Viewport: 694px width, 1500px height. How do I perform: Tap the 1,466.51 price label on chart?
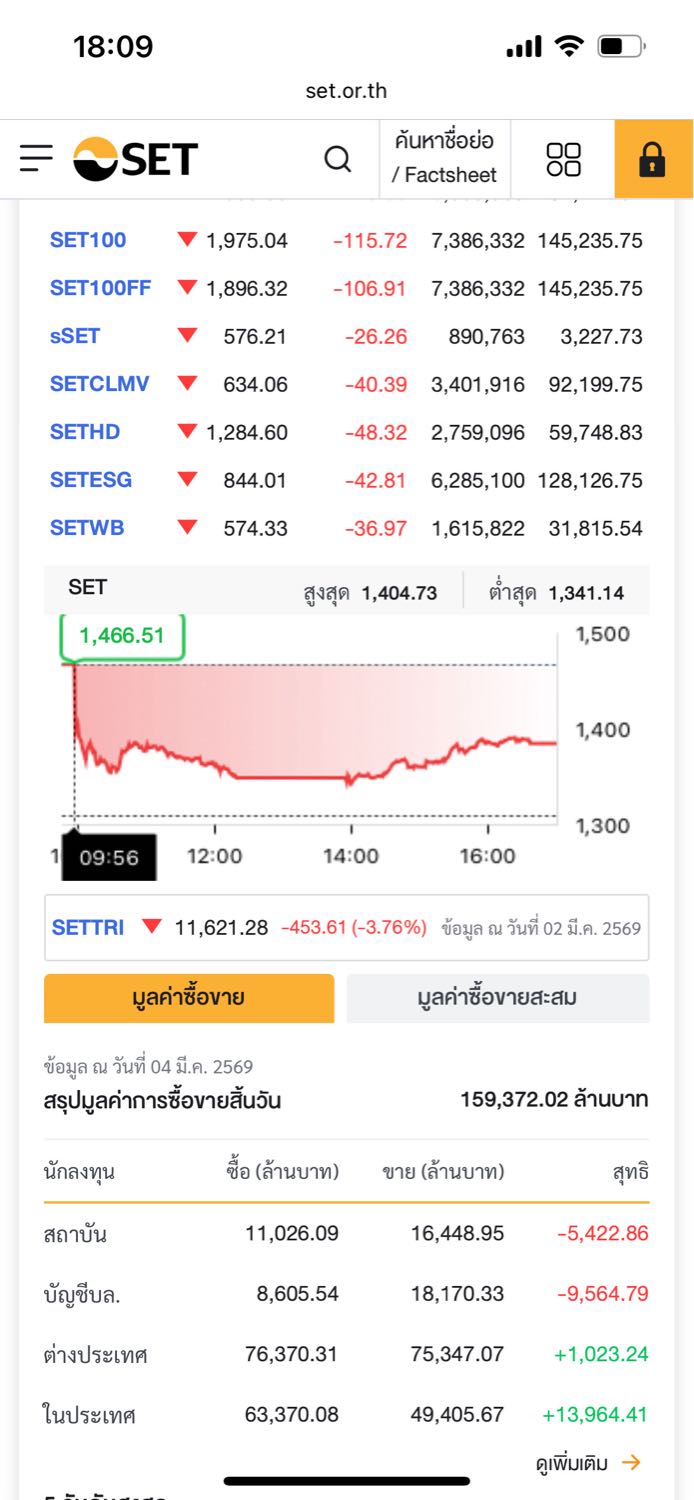click(122, 636)
